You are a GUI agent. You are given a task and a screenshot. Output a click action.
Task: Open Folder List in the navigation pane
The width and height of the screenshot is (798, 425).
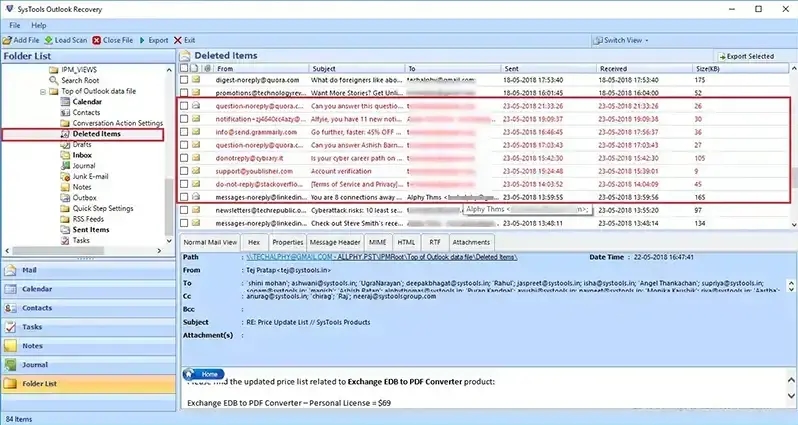89,384
